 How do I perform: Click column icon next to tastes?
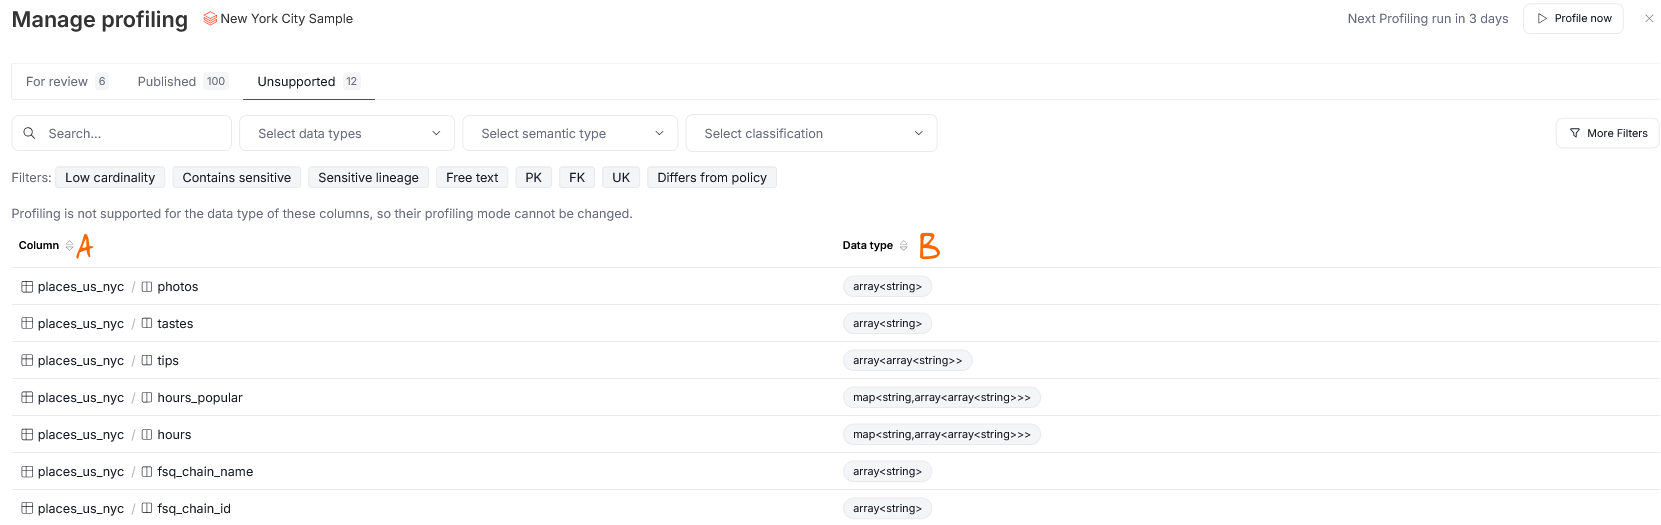point(147,324)
